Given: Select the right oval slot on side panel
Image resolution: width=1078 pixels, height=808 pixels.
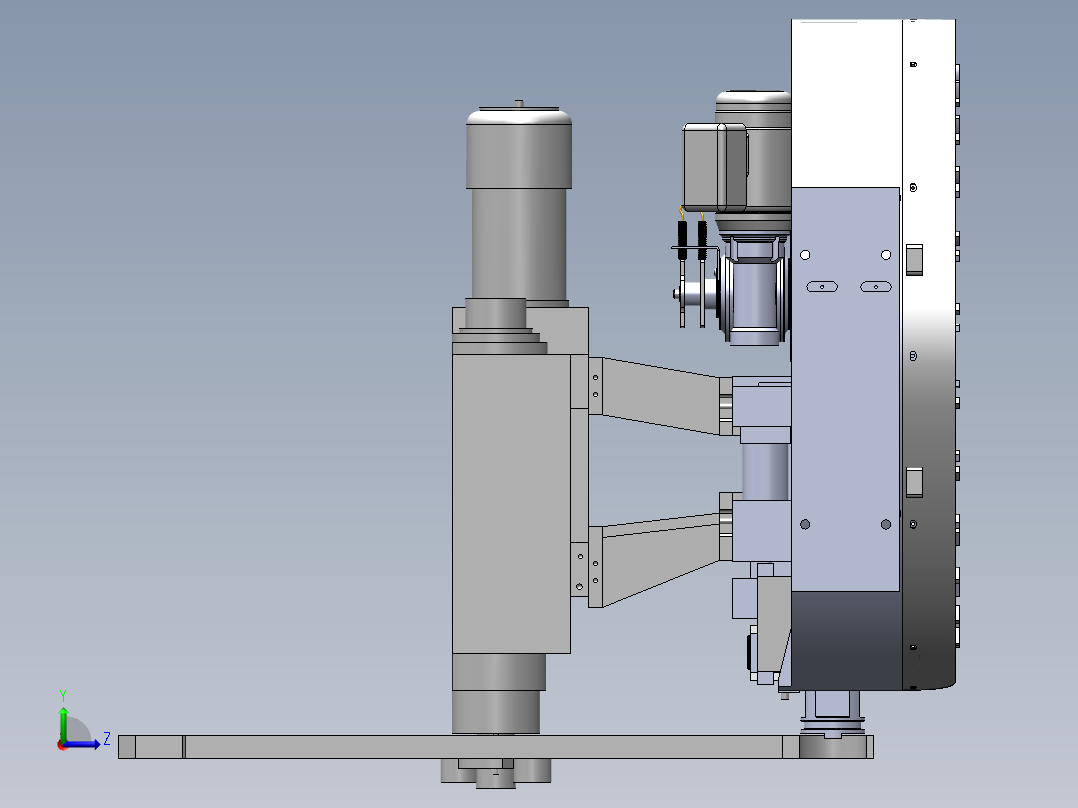Looking at the screenshot, I should tap(876, 287).
